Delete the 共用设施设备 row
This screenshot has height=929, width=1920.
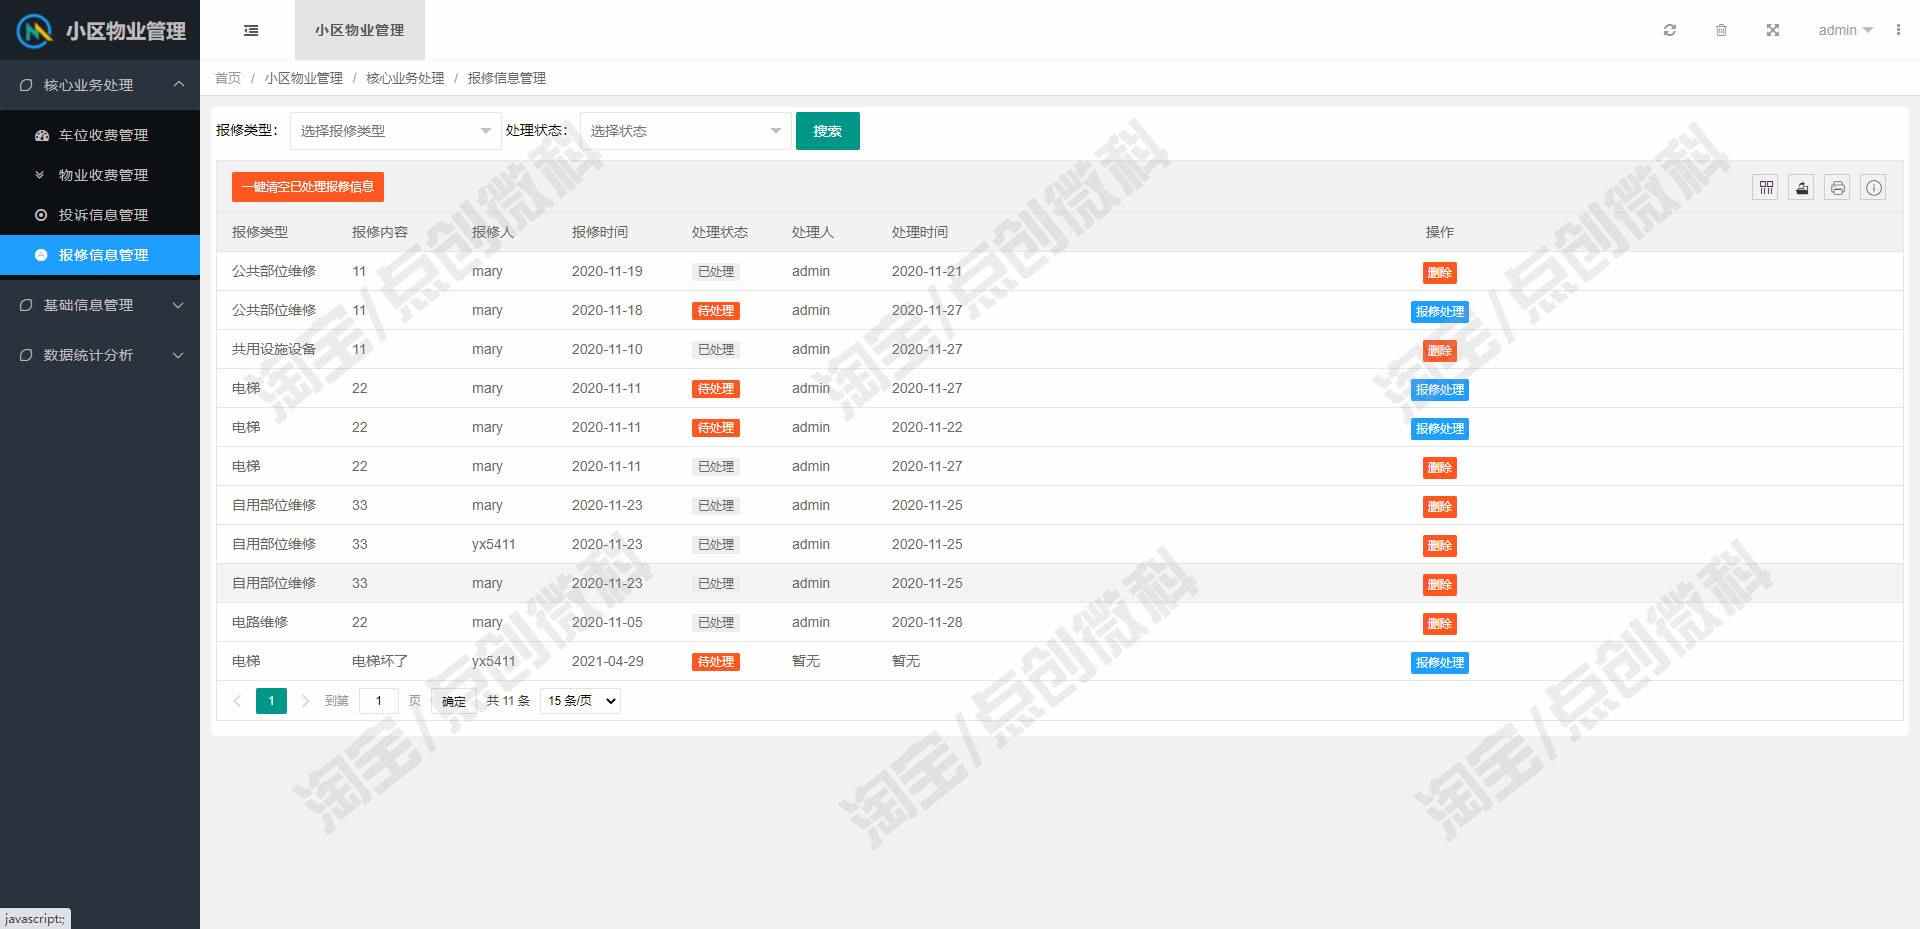[1439, 350]
